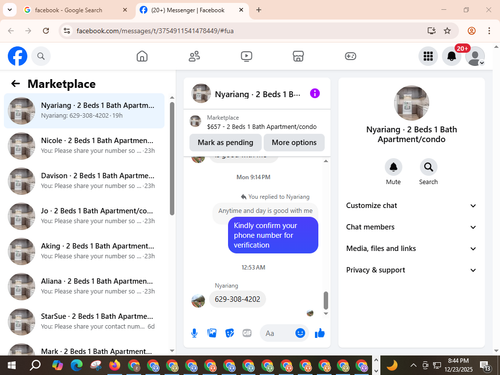
Task: Open a new Chrome tab
Action: click(x=259, y=10)
